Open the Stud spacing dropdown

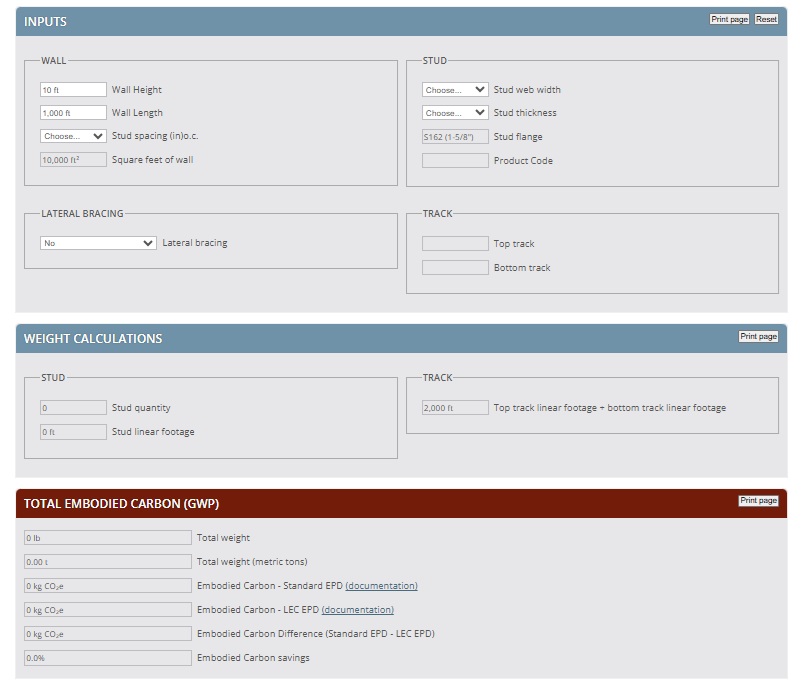point(73,136)
